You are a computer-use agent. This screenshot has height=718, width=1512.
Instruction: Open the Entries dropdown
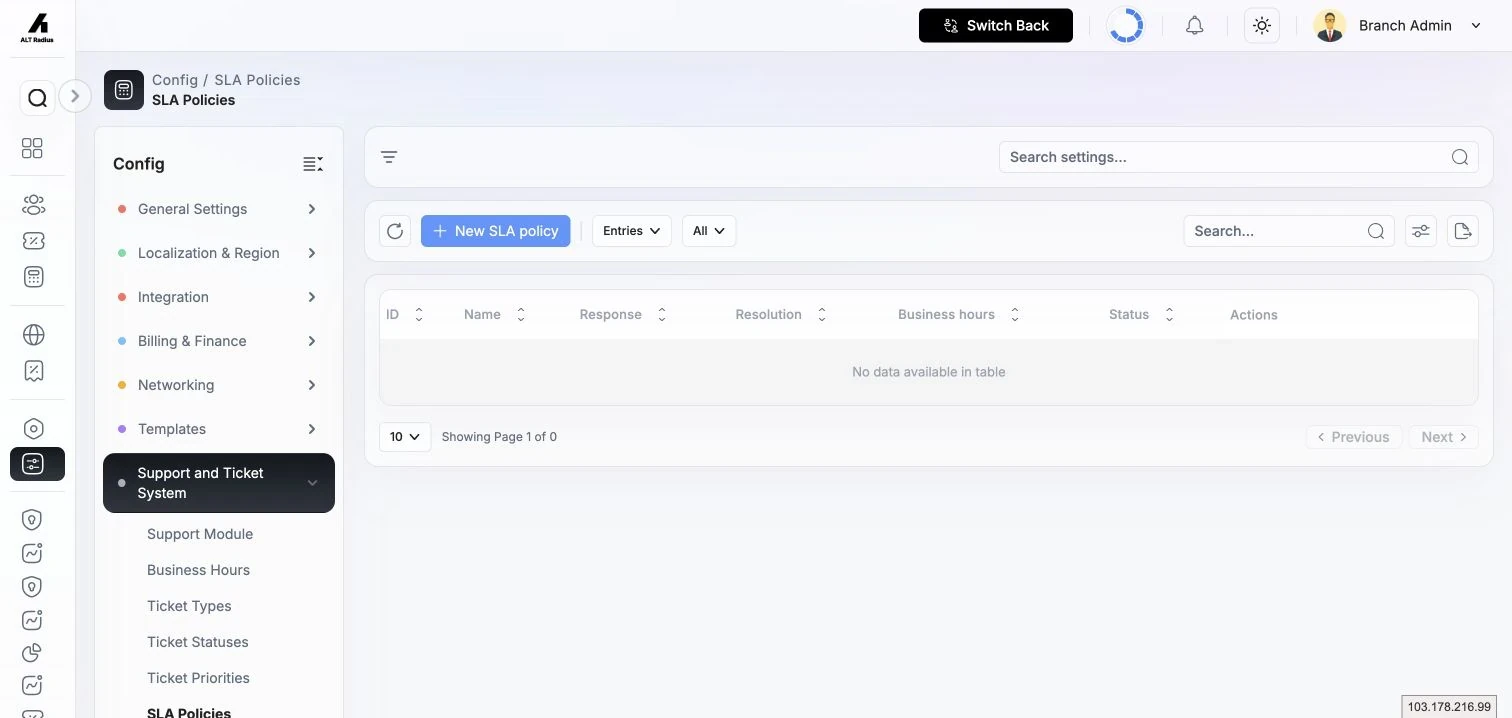(632, 231)
